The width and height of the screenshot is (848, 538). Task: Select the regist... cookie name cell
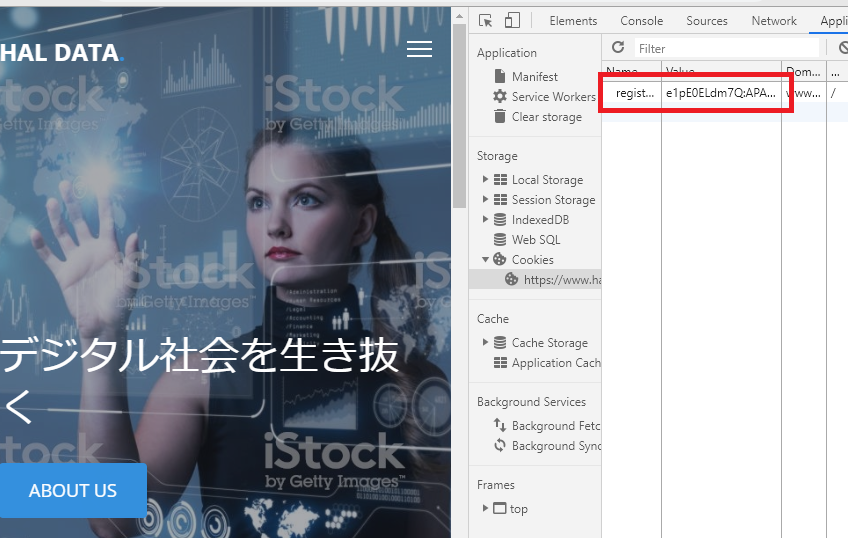click(634, 93)
